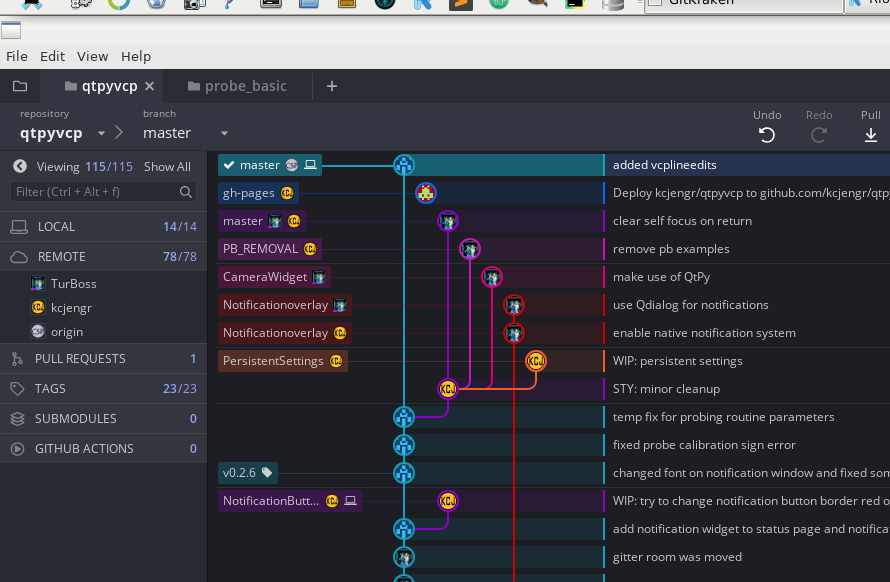
Task: Select commit 'make use of QtPy'
Action: 661,277
